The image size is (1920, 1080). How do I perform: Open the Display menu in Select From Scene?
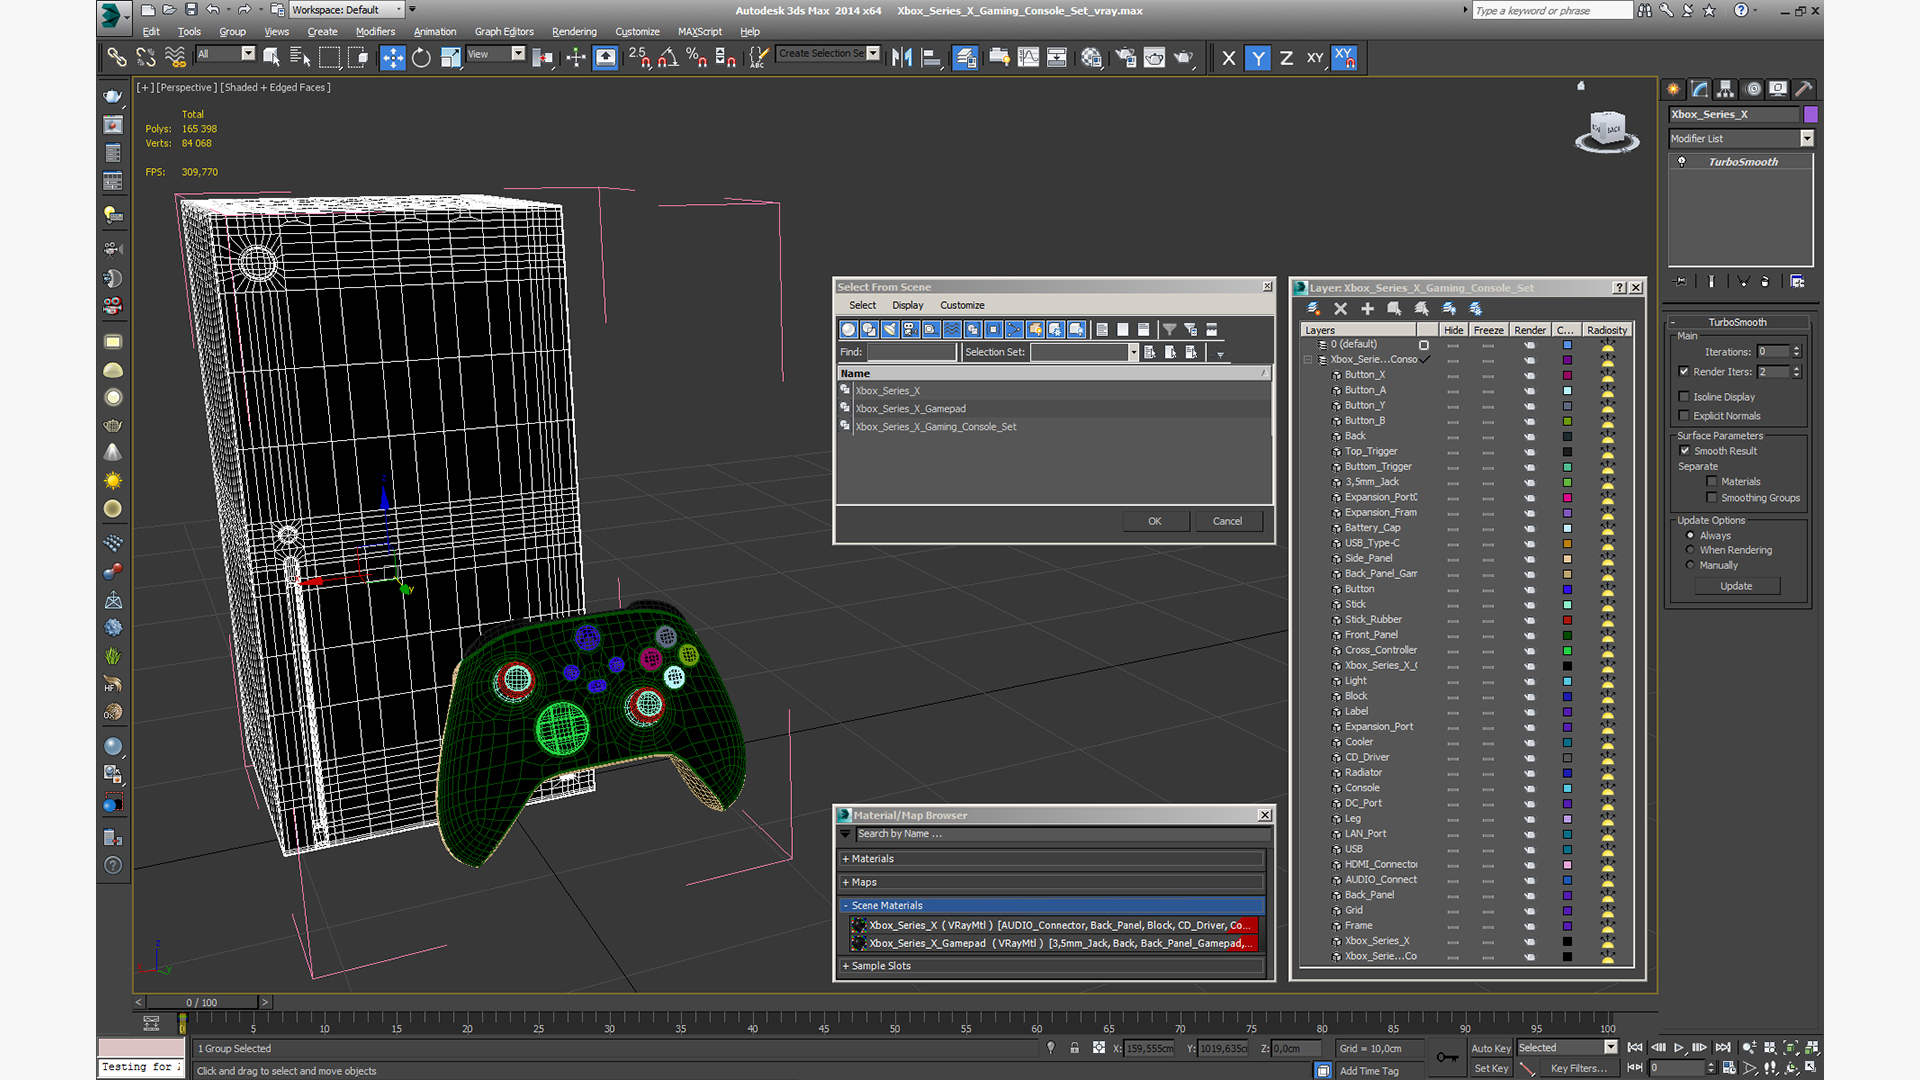[907, 305]
